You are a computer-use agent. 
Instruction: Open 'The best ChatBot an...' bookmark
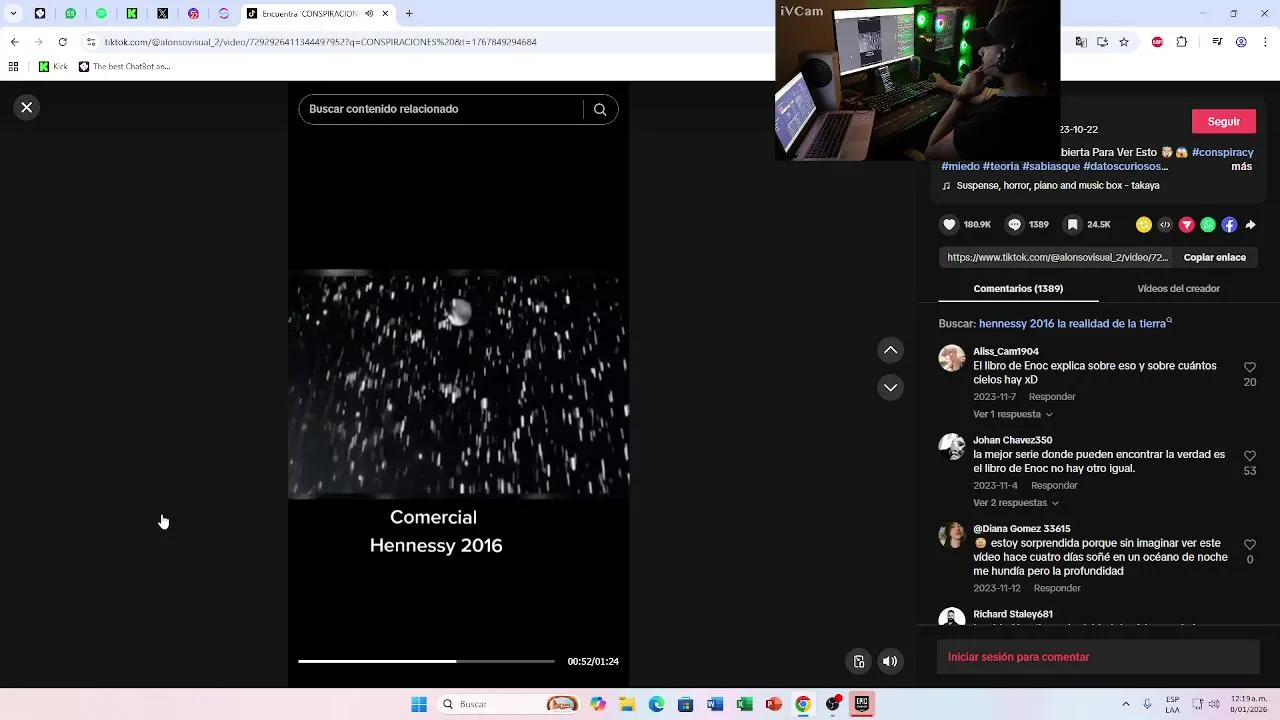(124, 67)
